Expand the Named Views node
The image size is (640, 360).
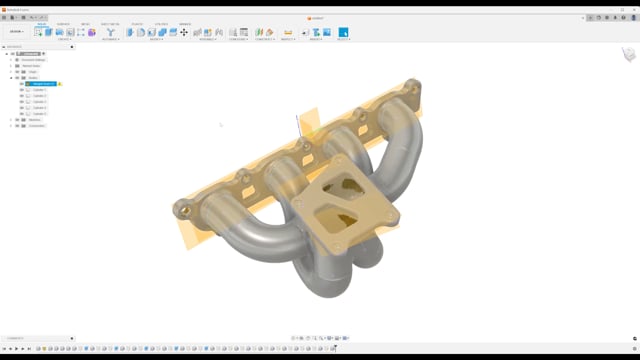pyautogui.click(x=11, y=66)
